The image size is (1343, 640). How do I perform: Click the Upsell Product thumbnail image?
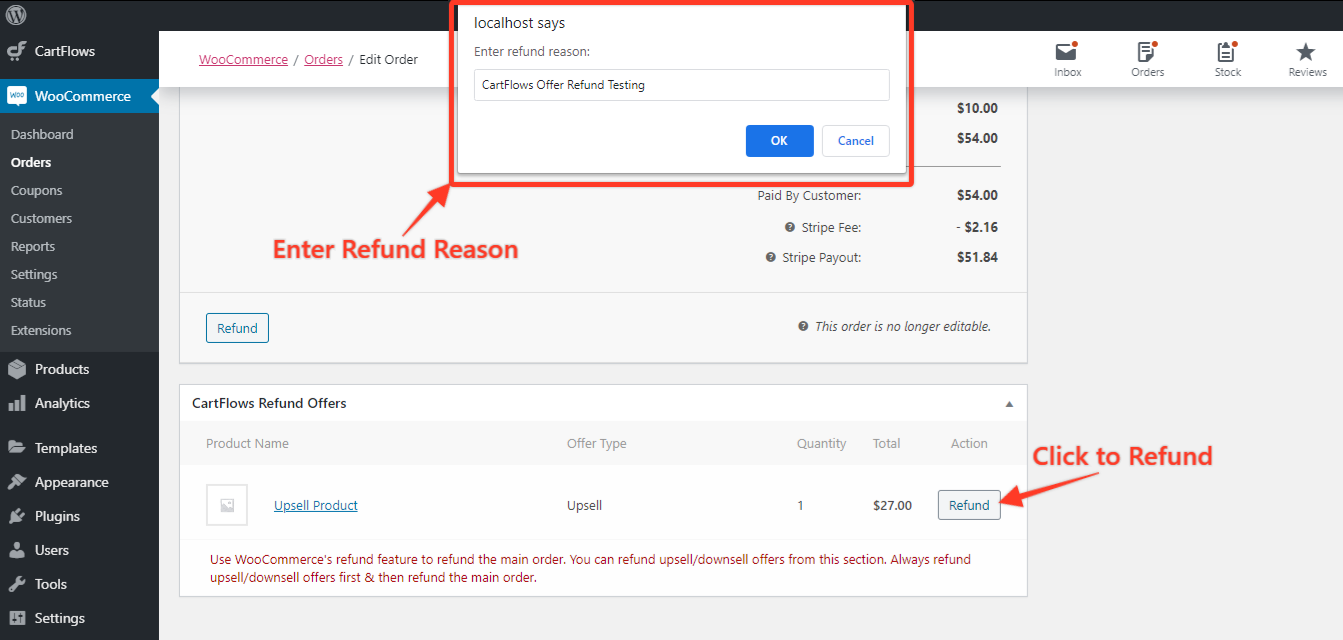[x=227, y=505]
